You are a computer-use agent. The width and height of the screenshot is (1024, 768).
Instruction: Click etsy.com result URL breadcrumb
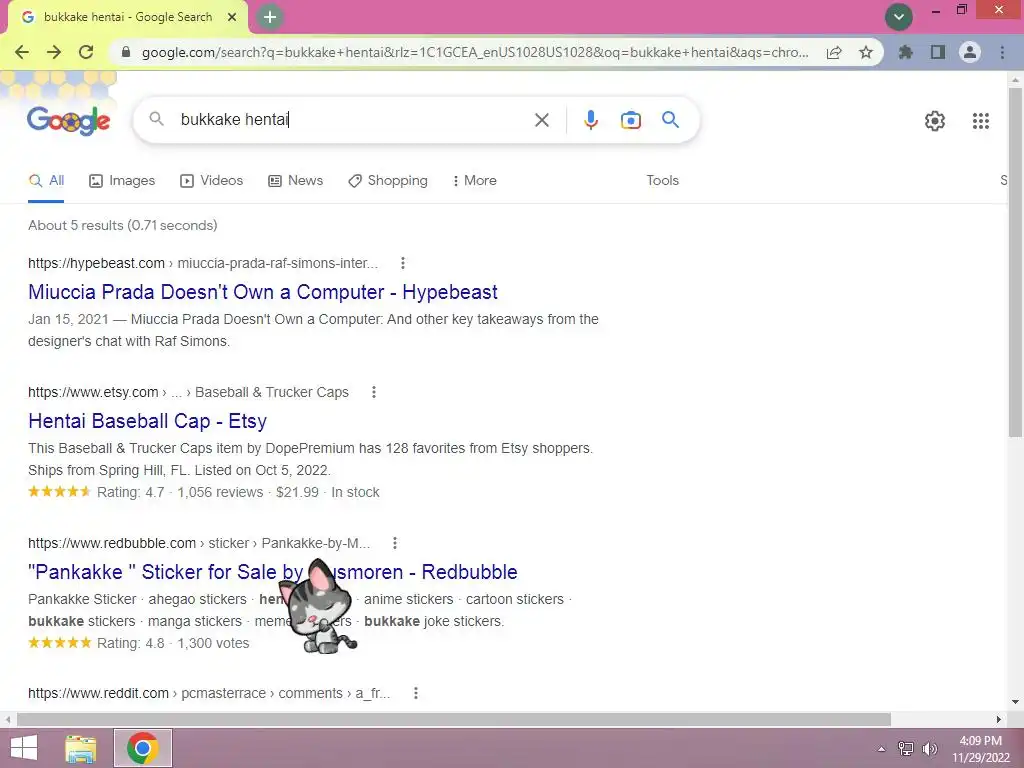(188, 392)
